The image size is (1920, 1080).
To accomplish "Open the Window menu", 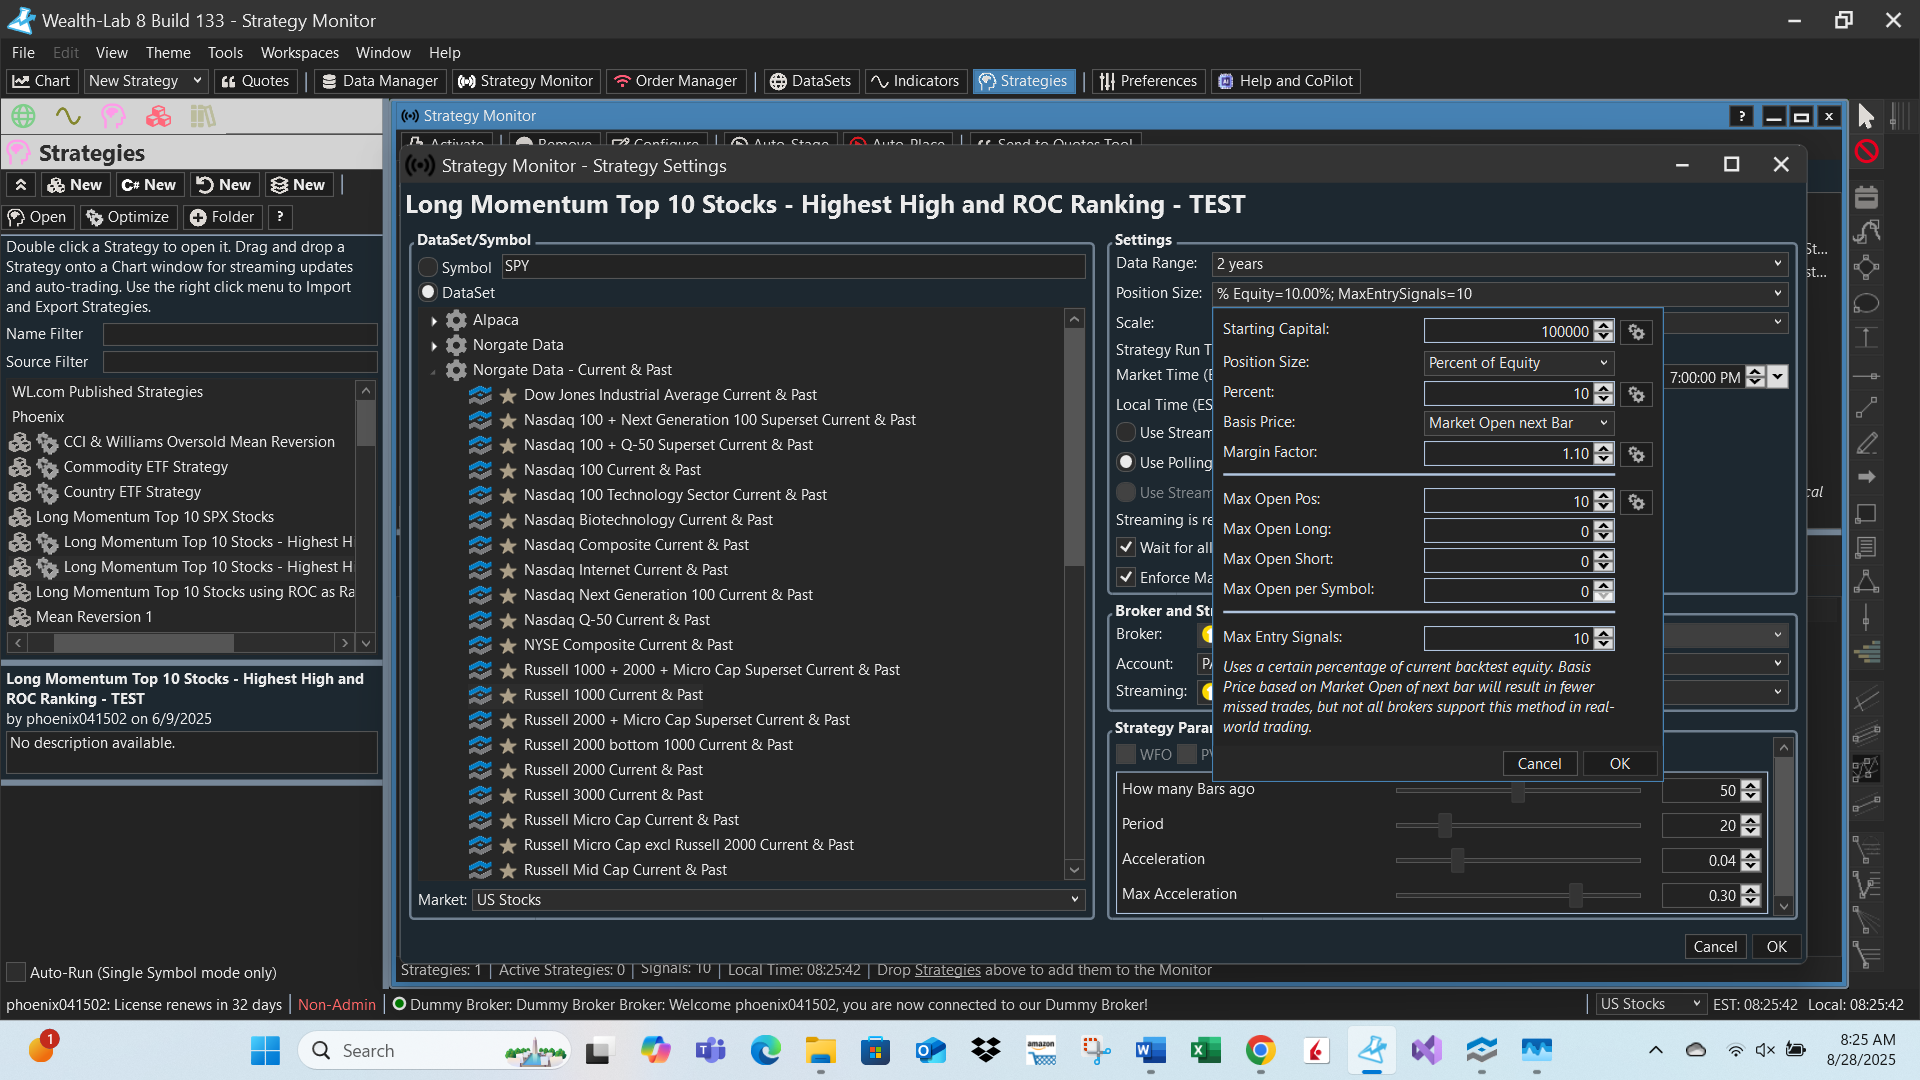I will click(383, 53).
